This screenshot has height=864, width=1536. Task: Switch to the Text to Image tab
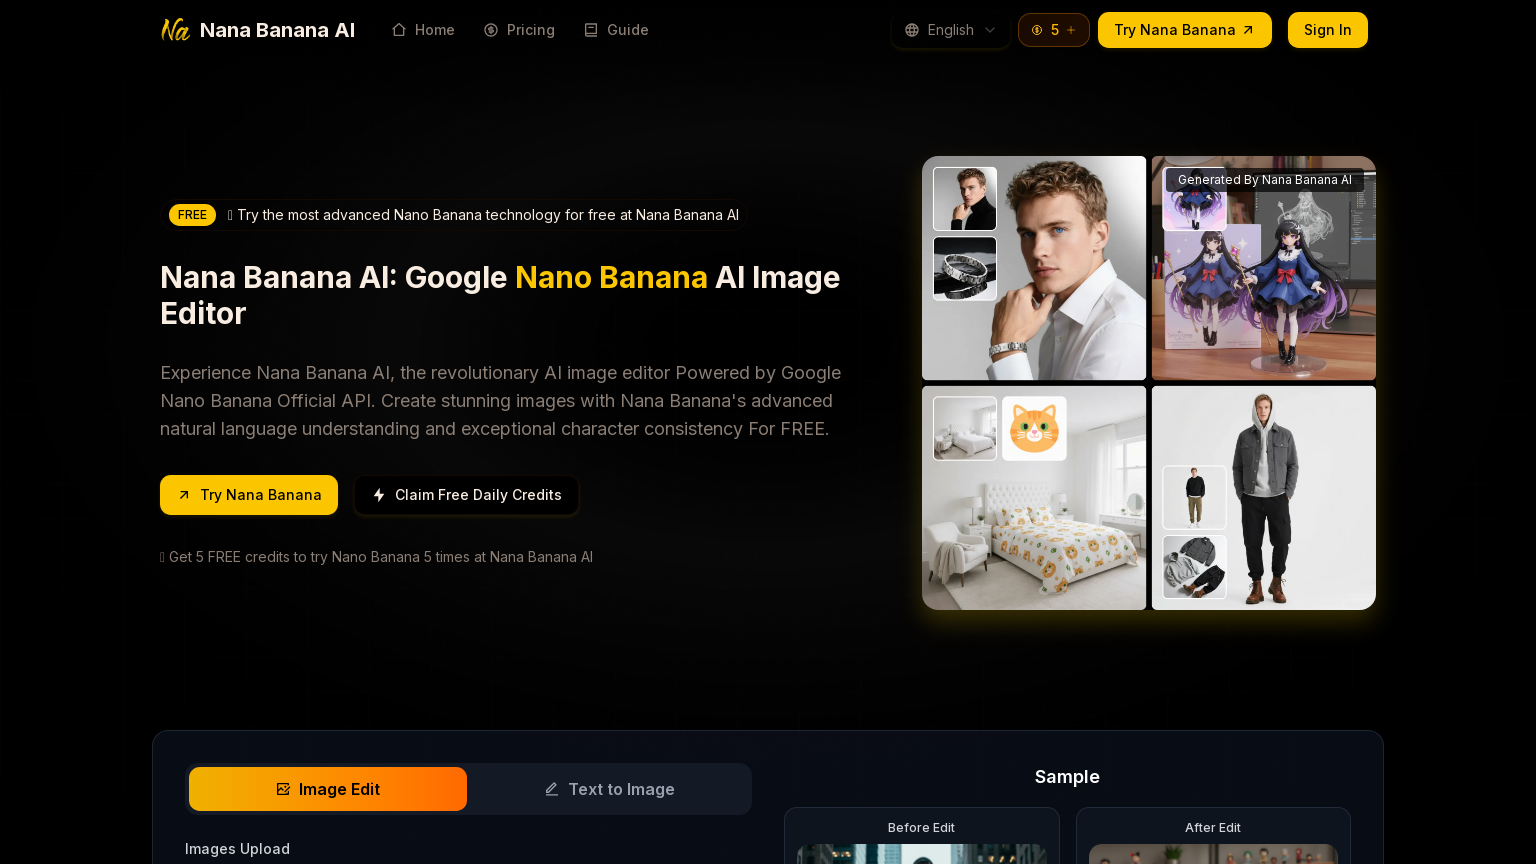(x=609, y=789)
